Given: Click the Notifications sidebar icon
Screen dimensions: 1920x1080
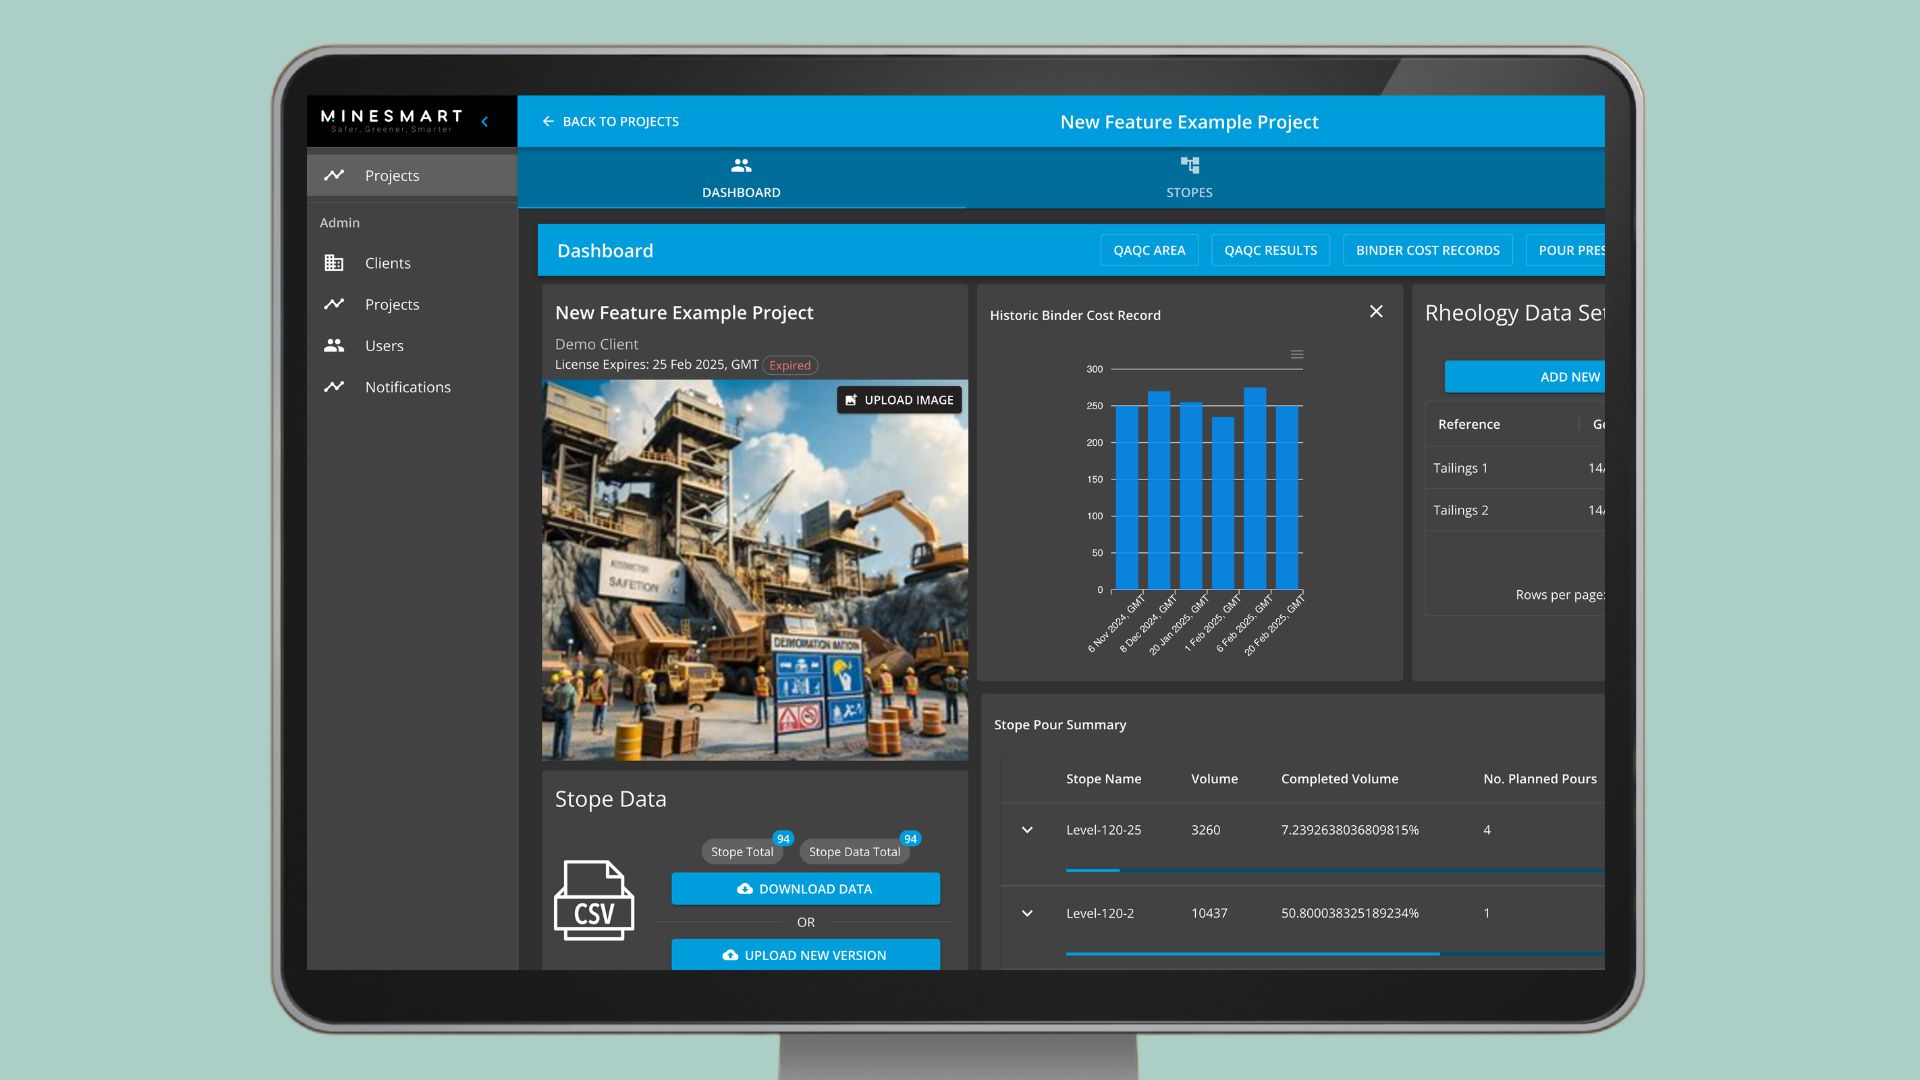Looking at the screenshot, I should click(334, 387).
